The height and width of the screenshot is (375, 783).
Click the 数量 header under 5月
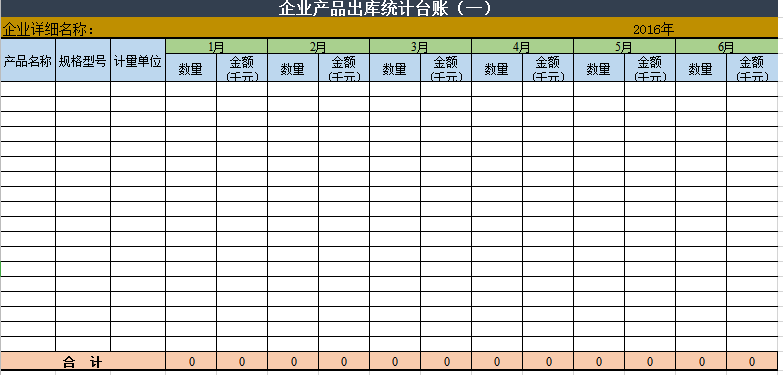tap(599, 68)
